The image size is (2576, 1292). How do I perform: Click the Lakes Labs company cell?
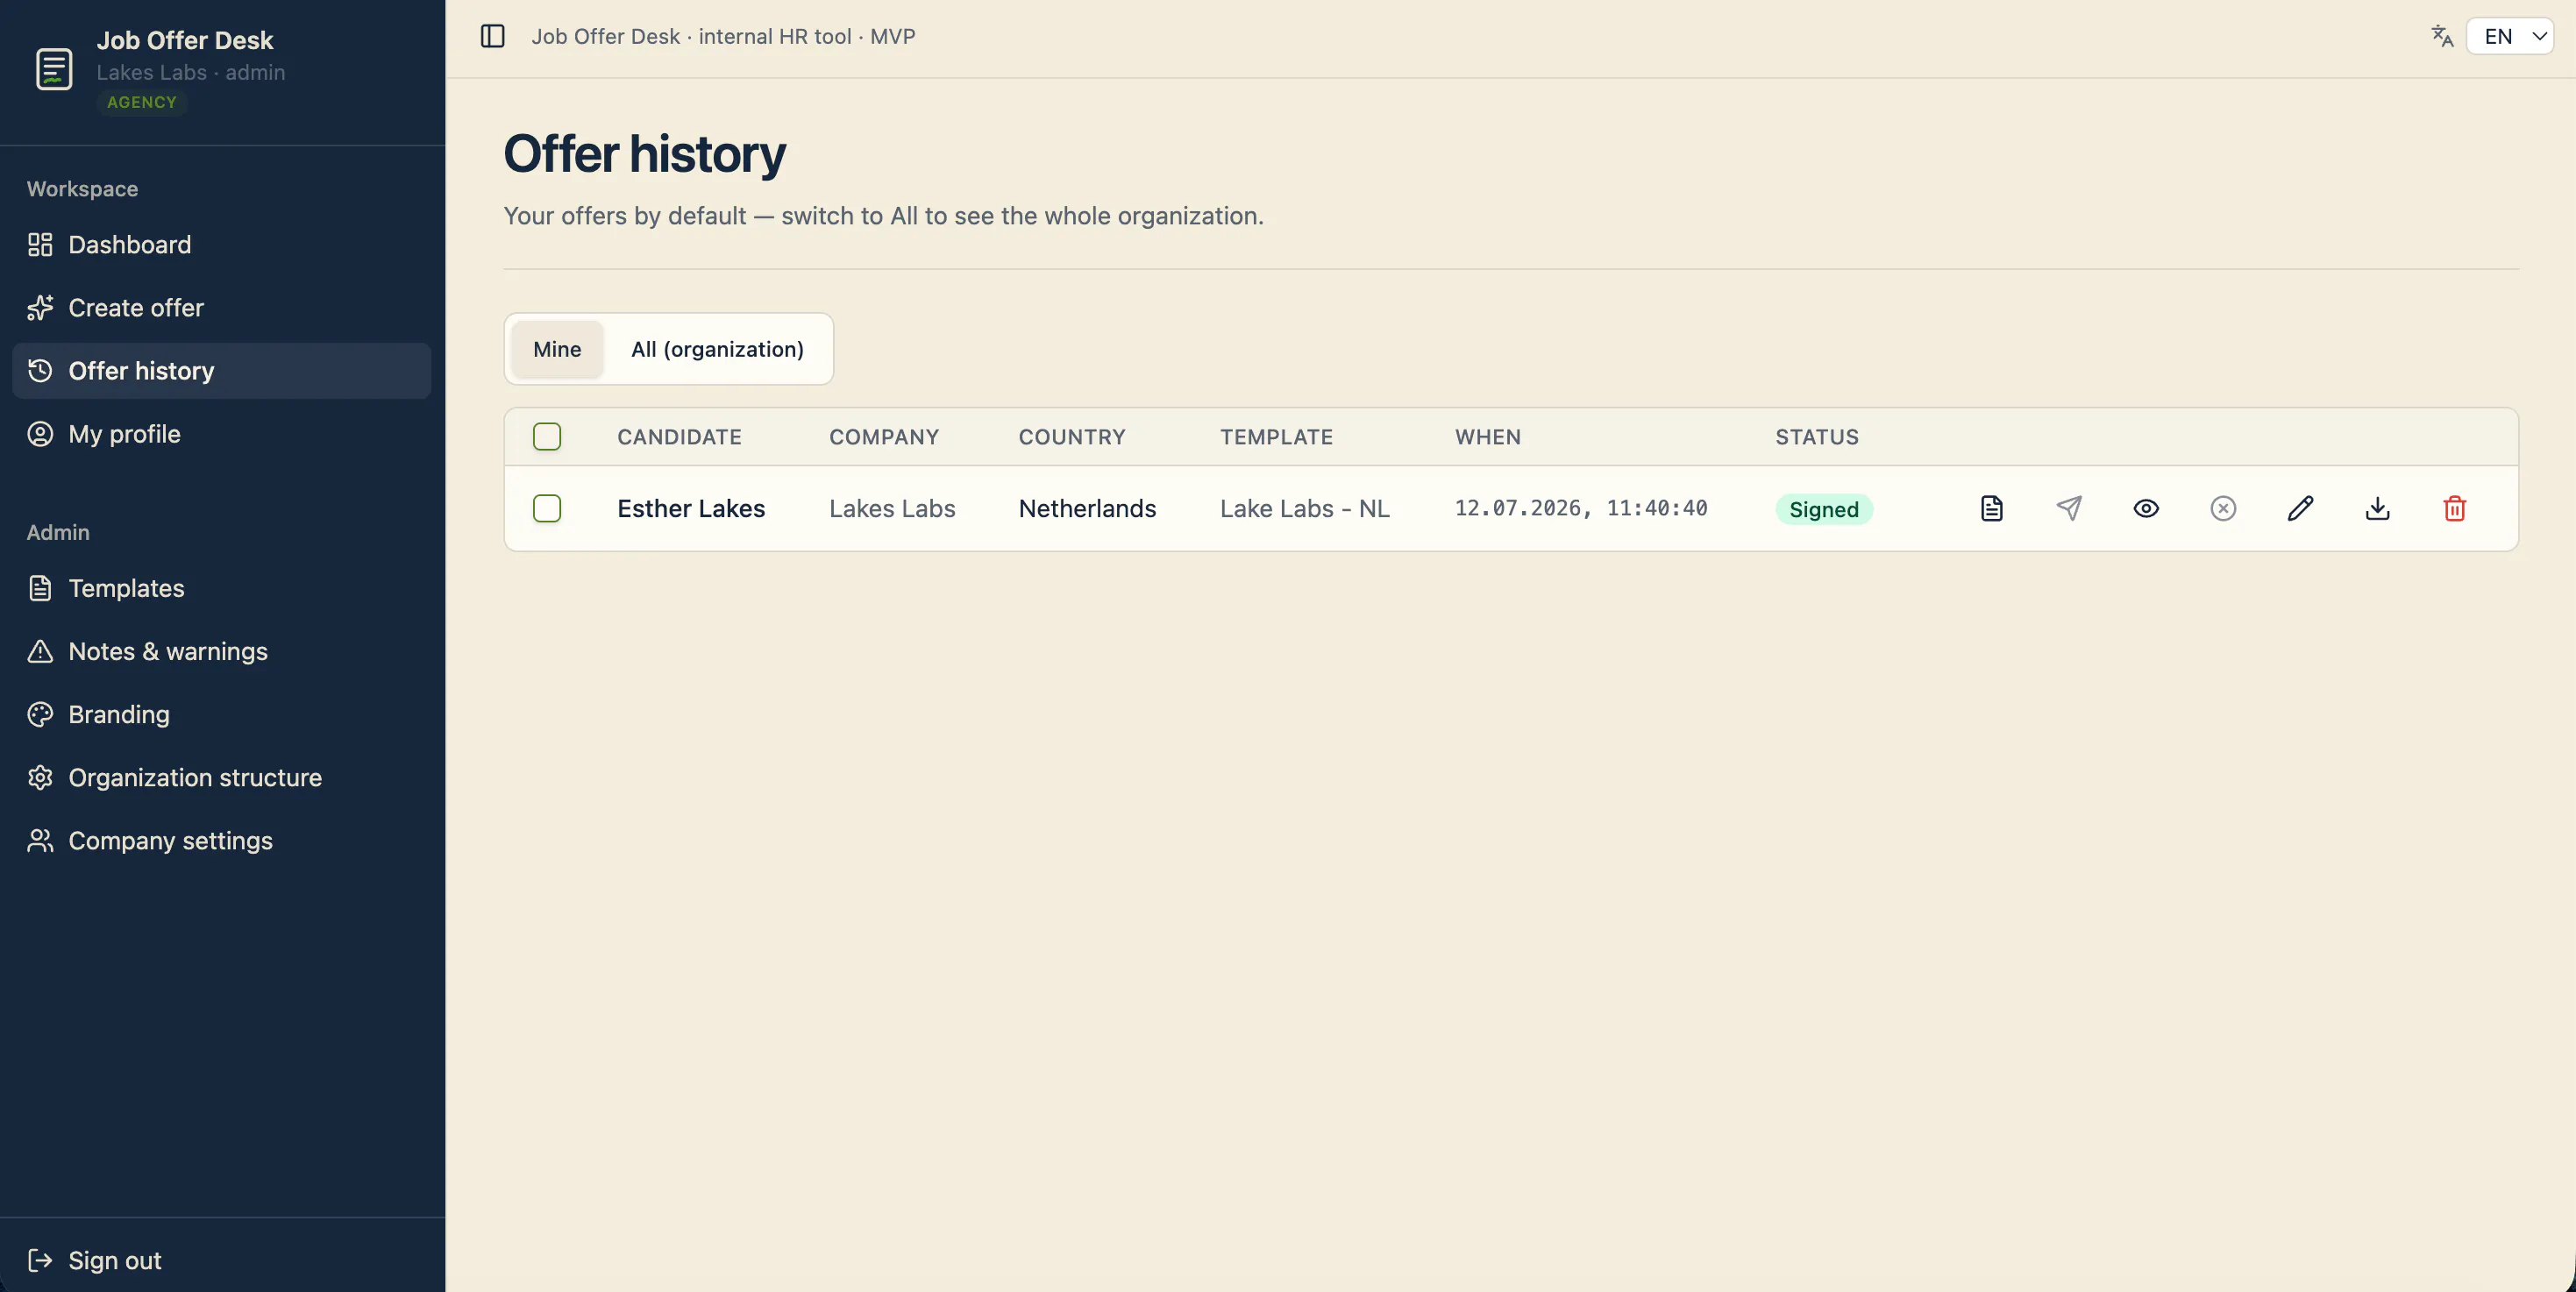[892, 508]
